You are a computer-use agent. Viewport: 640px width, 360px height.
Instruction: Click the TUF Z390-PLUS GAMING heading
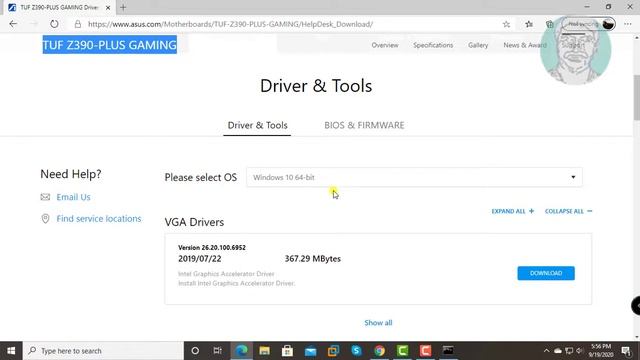click(110, 45)
